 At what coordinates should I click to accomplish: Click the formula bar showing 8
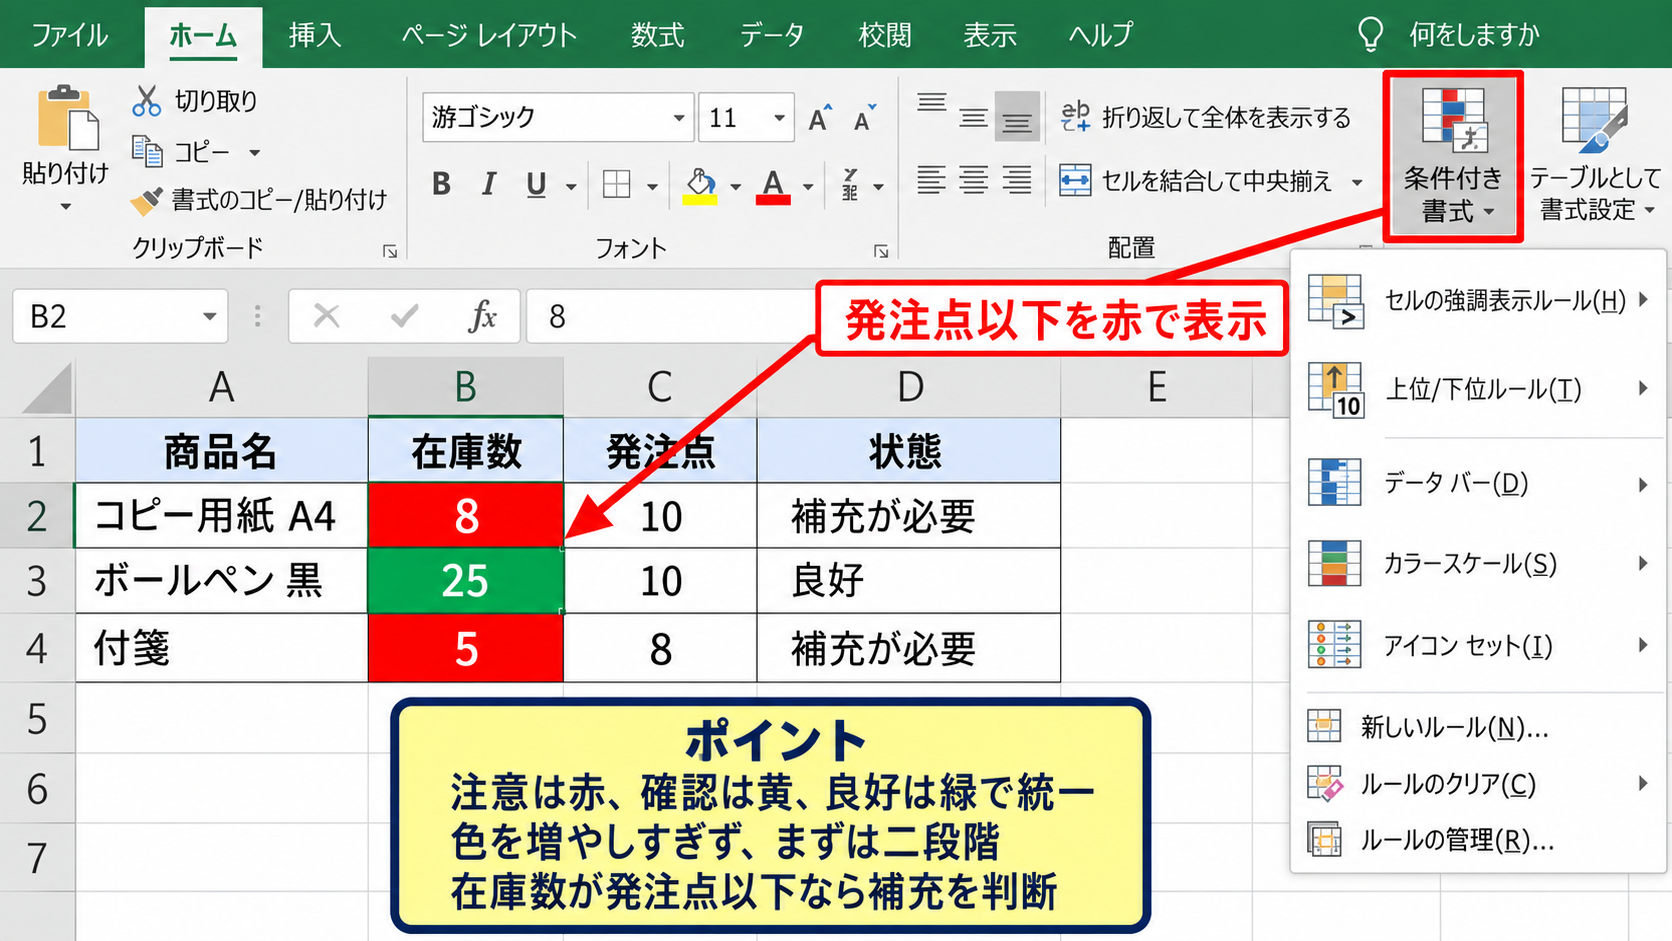[x=670, y=317]
